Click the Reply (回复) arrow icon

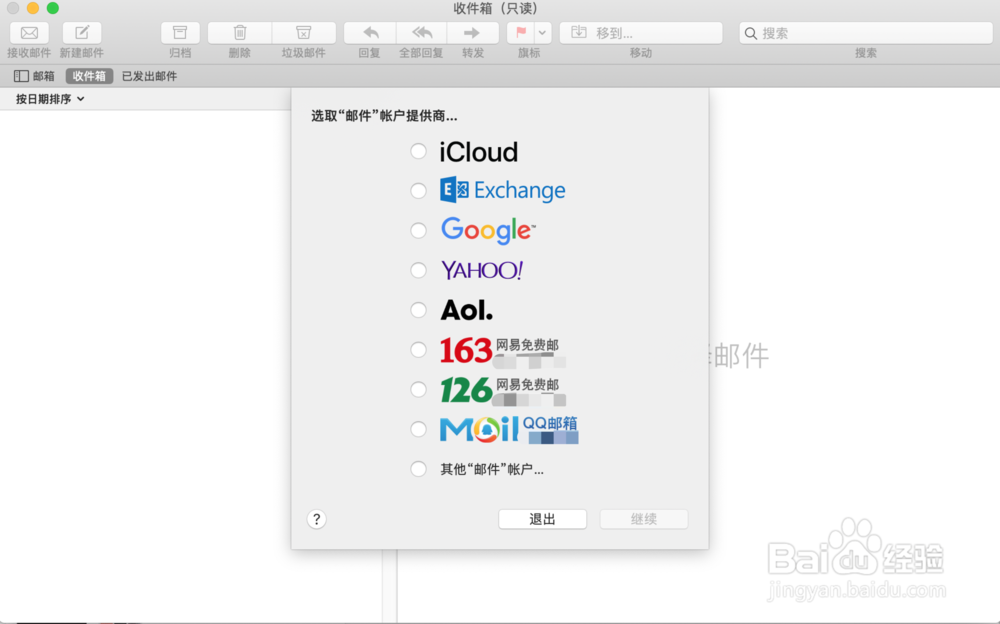[370, 33]
